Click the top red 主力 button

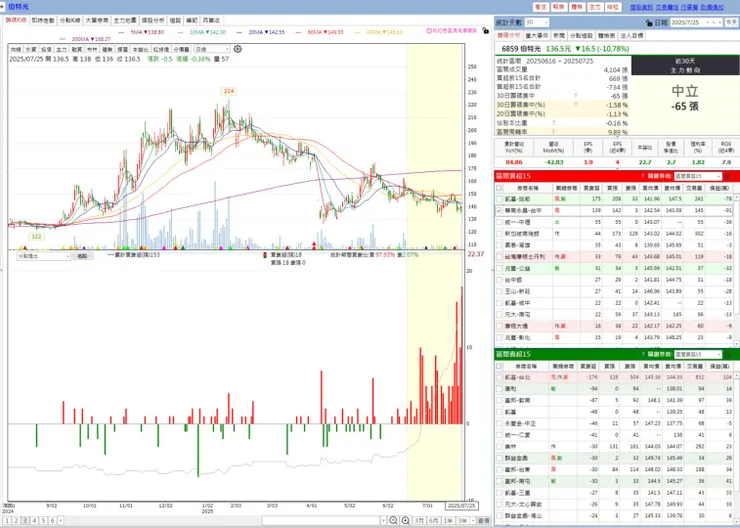point(595,7)
